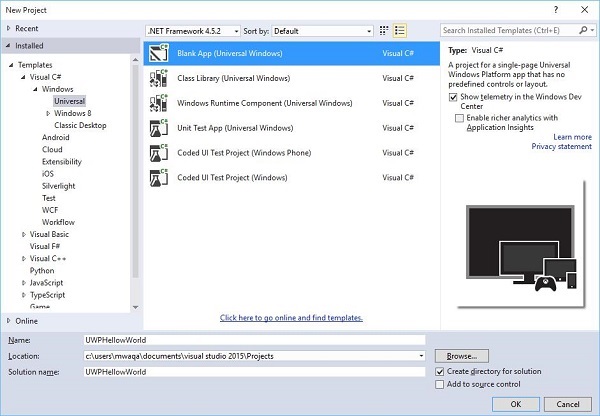
Task: Choose Windows Runtime Component template icon
Action: 157,103
